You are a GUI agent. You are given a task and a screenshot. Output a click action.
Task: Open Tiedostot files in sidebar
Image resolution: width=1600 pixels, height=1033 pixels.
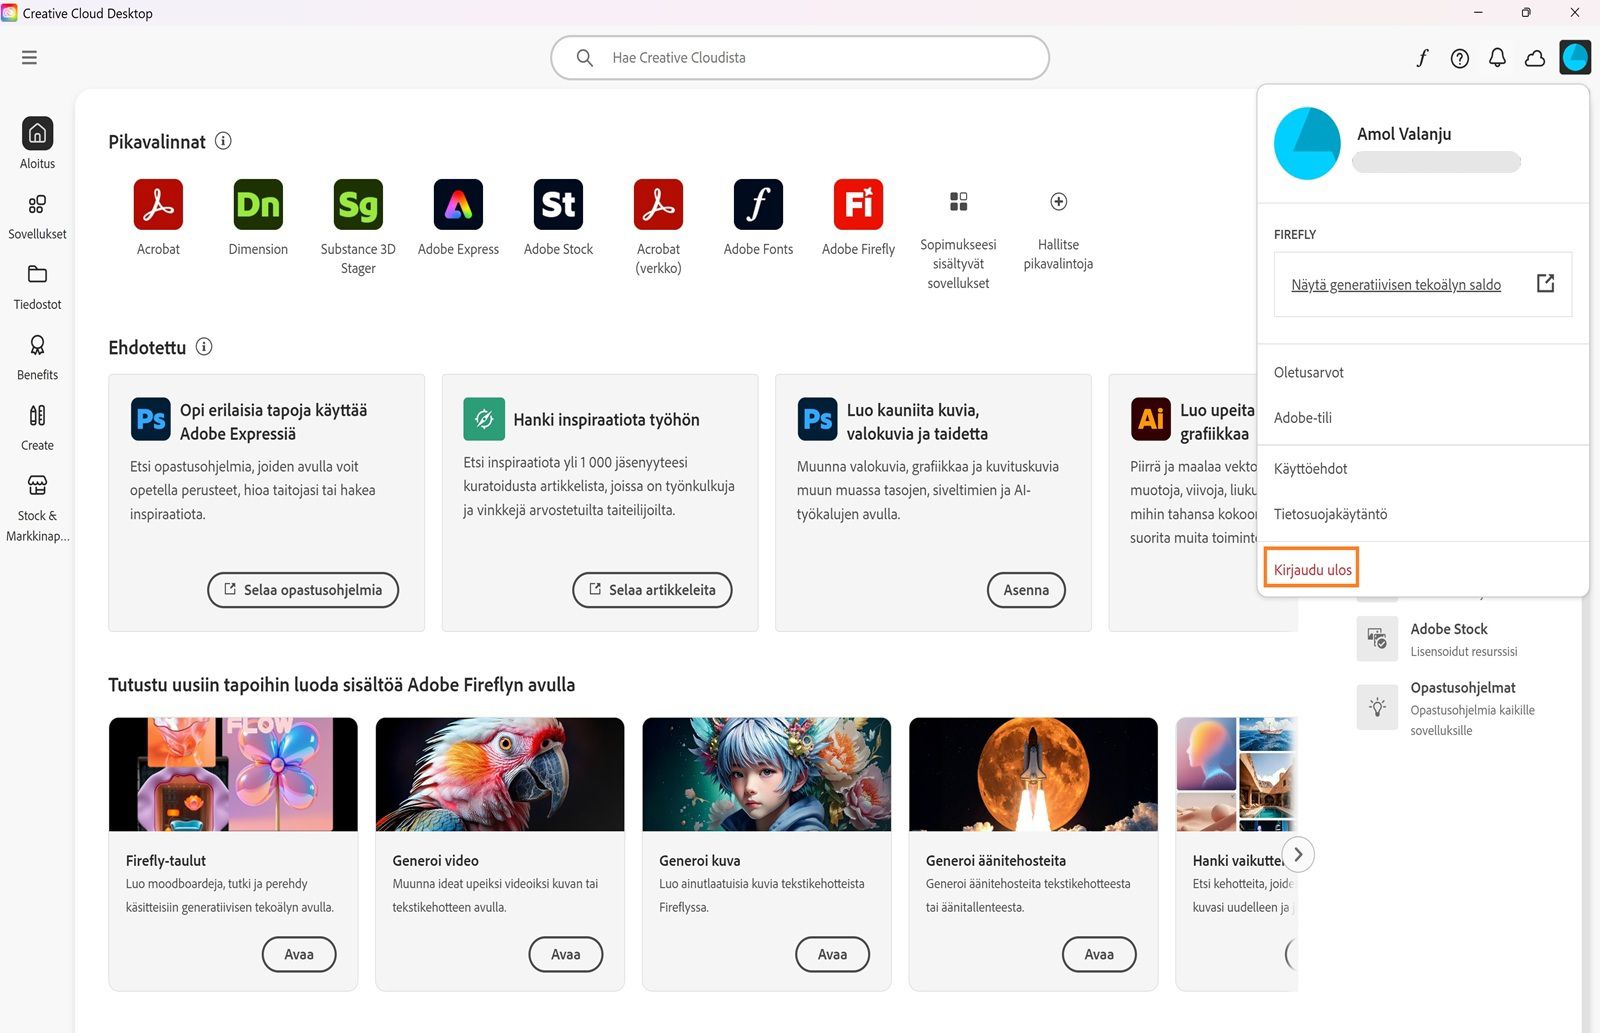pos(37,287)
